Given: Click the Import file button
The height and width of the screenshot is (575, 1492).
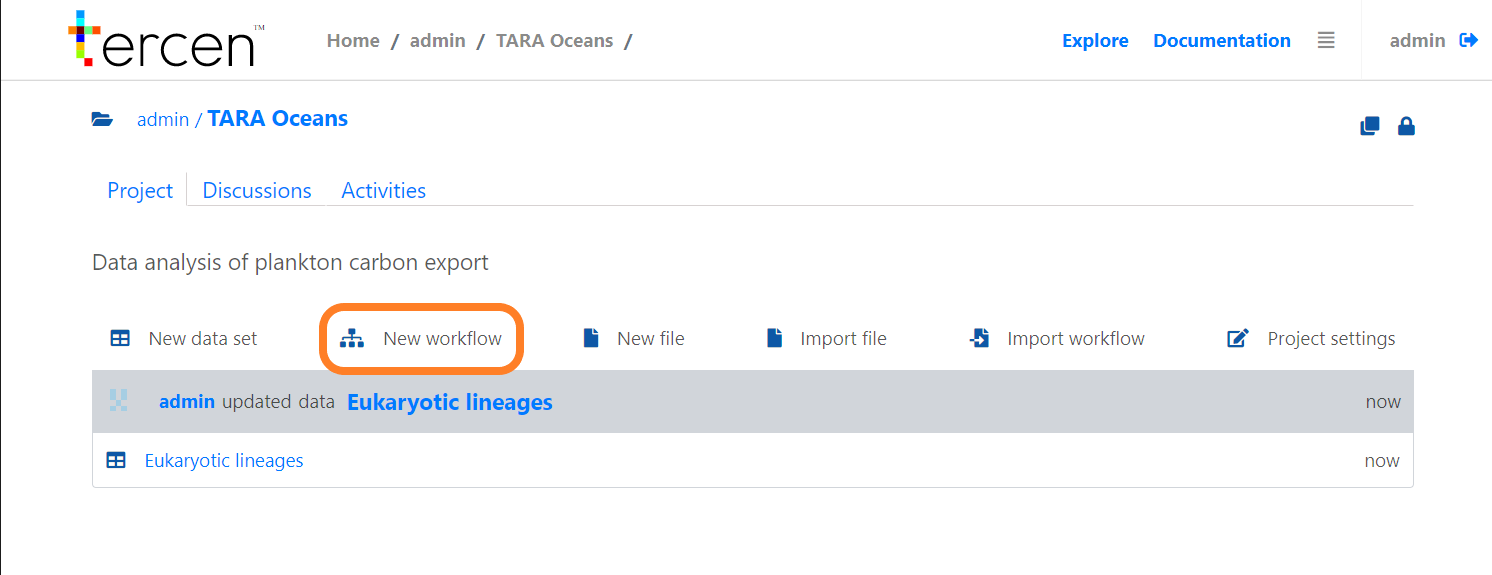Looking at the screenshot, I should pos(826,339).
